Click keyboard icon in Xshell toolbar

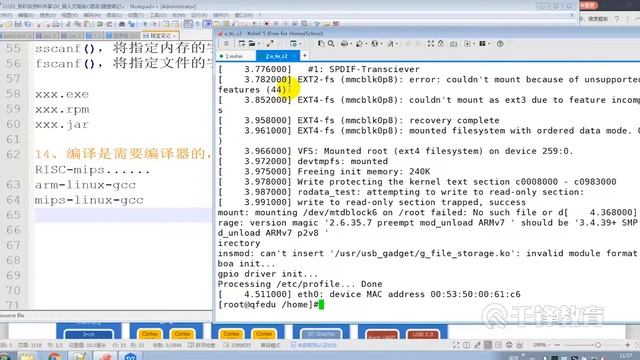pyautogui.click(x=453, y=44)
